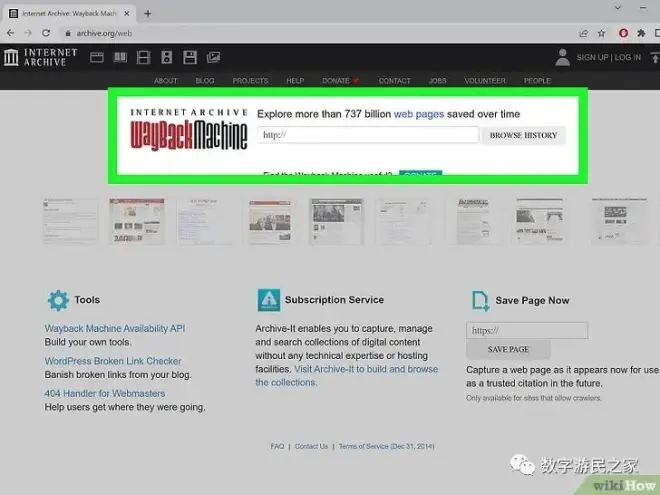The width and height of the screenshot is (660, 495).
Task: Expand the tab search chevron
Action: pos(617,8)
